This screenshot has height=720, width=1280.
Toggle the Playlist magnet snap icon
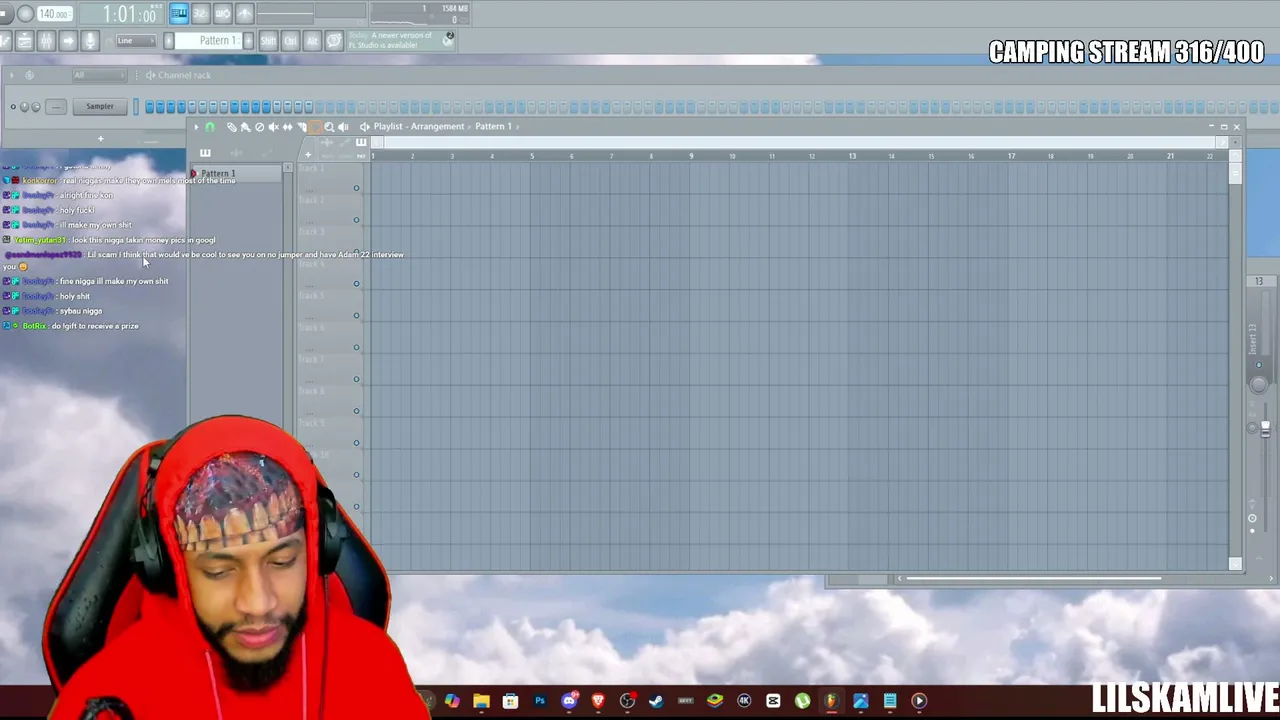point(210,127)
